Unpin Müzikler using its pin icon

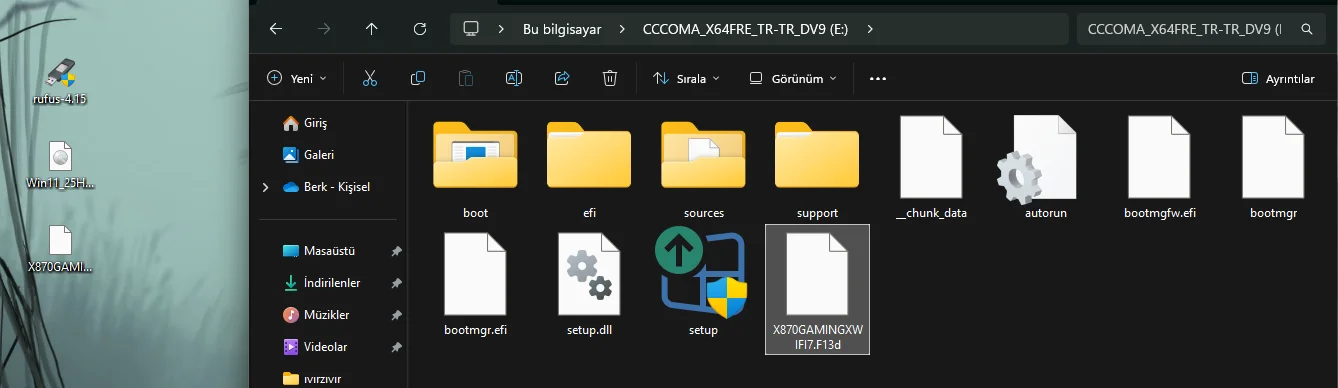[396, 315]
